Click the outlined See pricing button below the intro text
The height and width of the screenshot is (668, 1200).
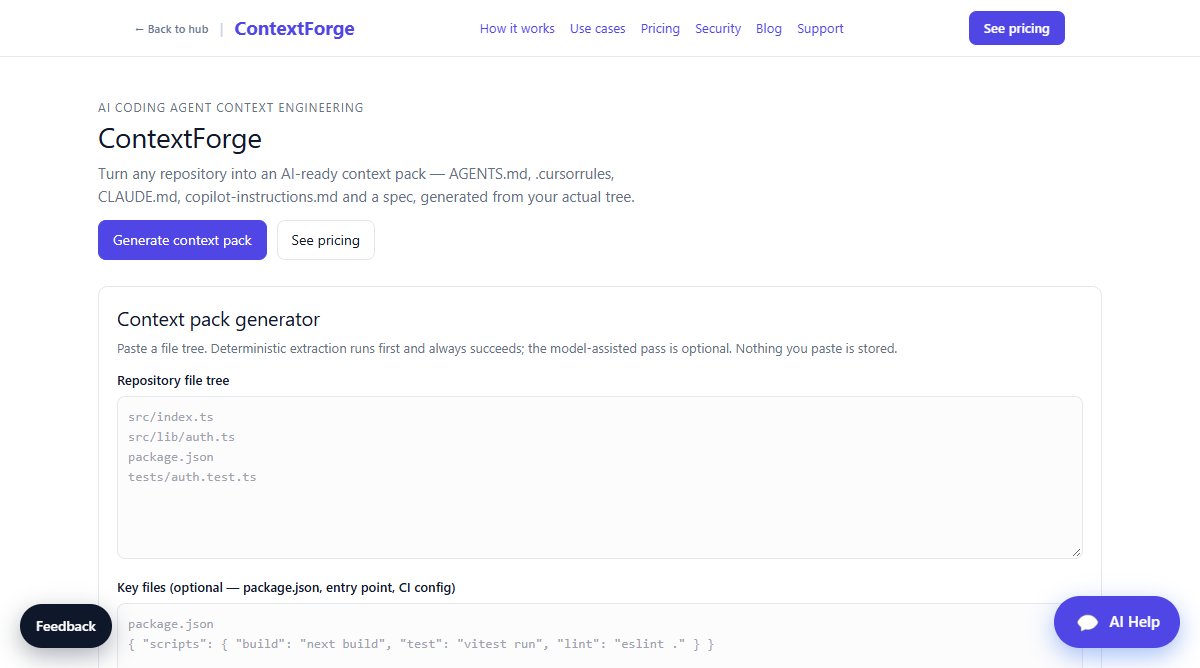click(325, 240)
